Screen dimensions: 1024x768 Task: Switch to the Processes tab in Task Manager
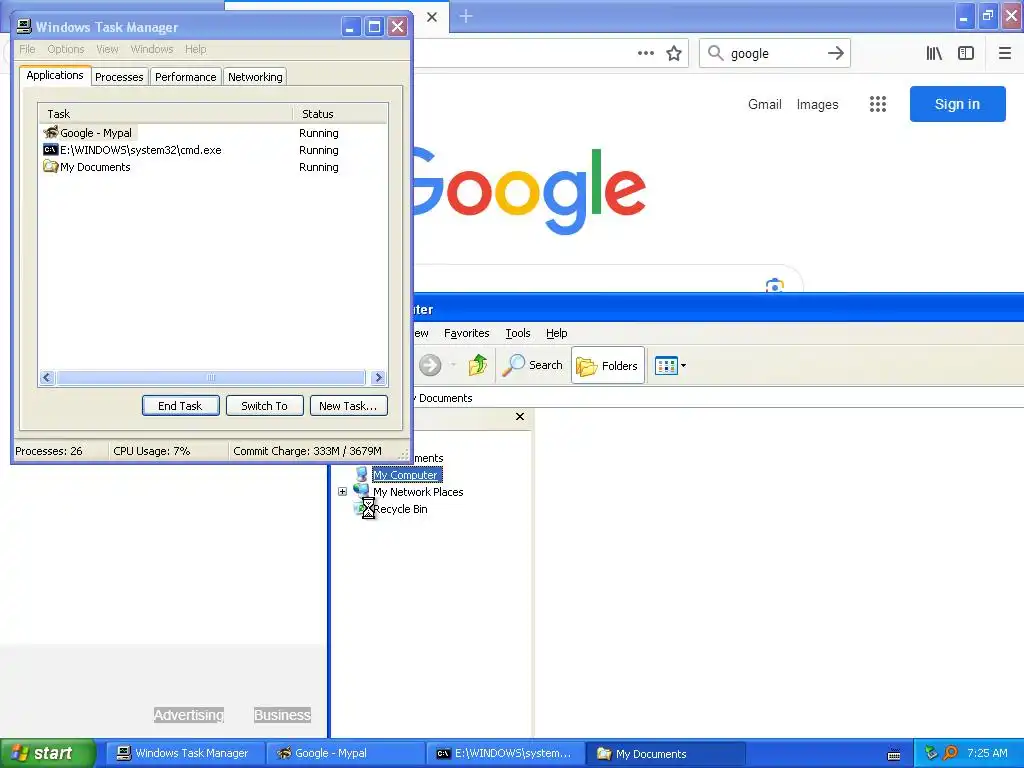pyautogui.click(x=119, y=77)
